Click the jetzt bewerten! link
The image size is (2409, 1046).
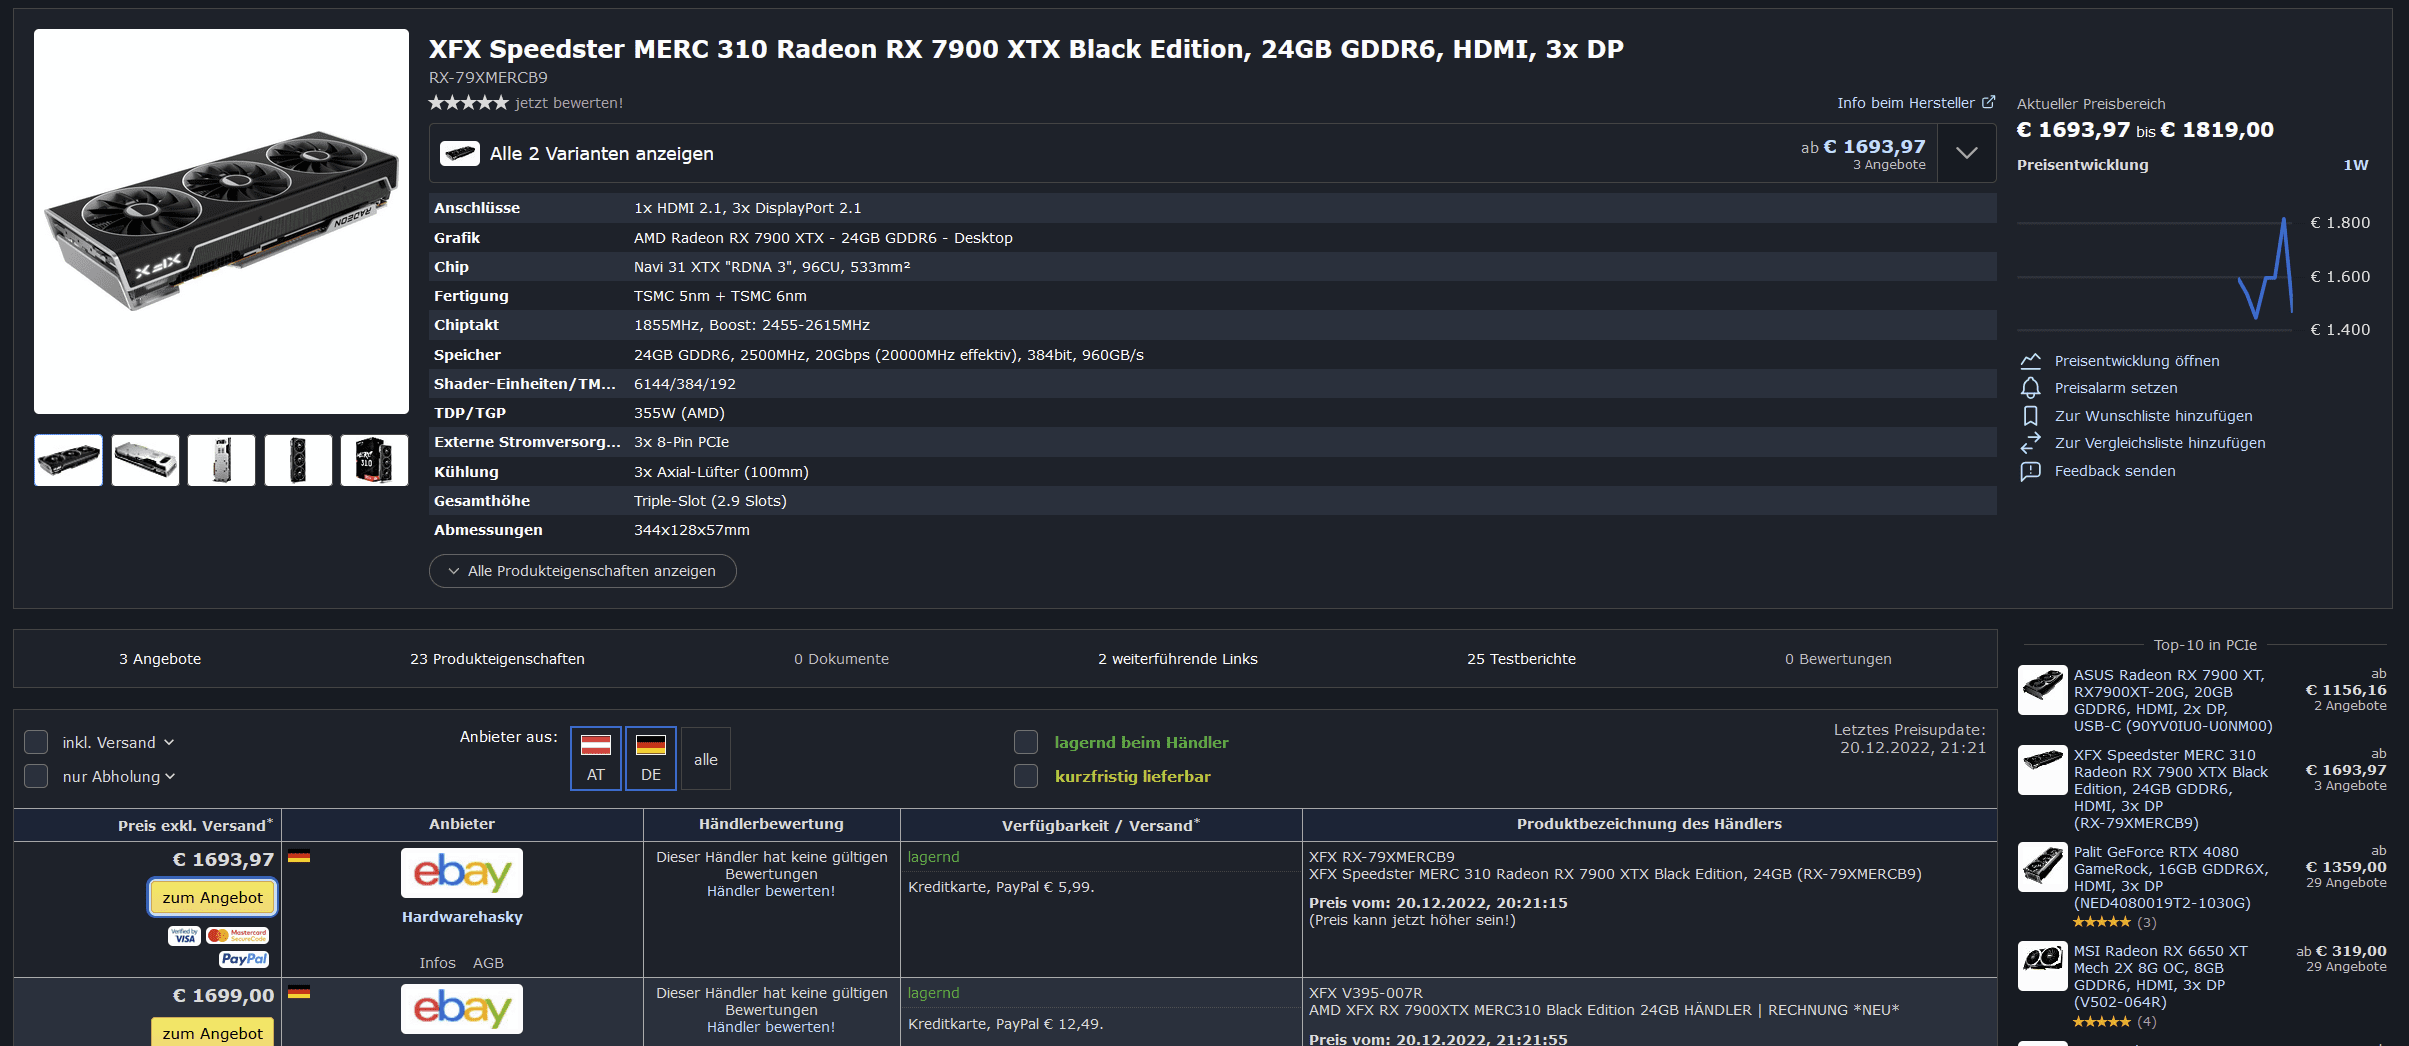pos(569,103)
